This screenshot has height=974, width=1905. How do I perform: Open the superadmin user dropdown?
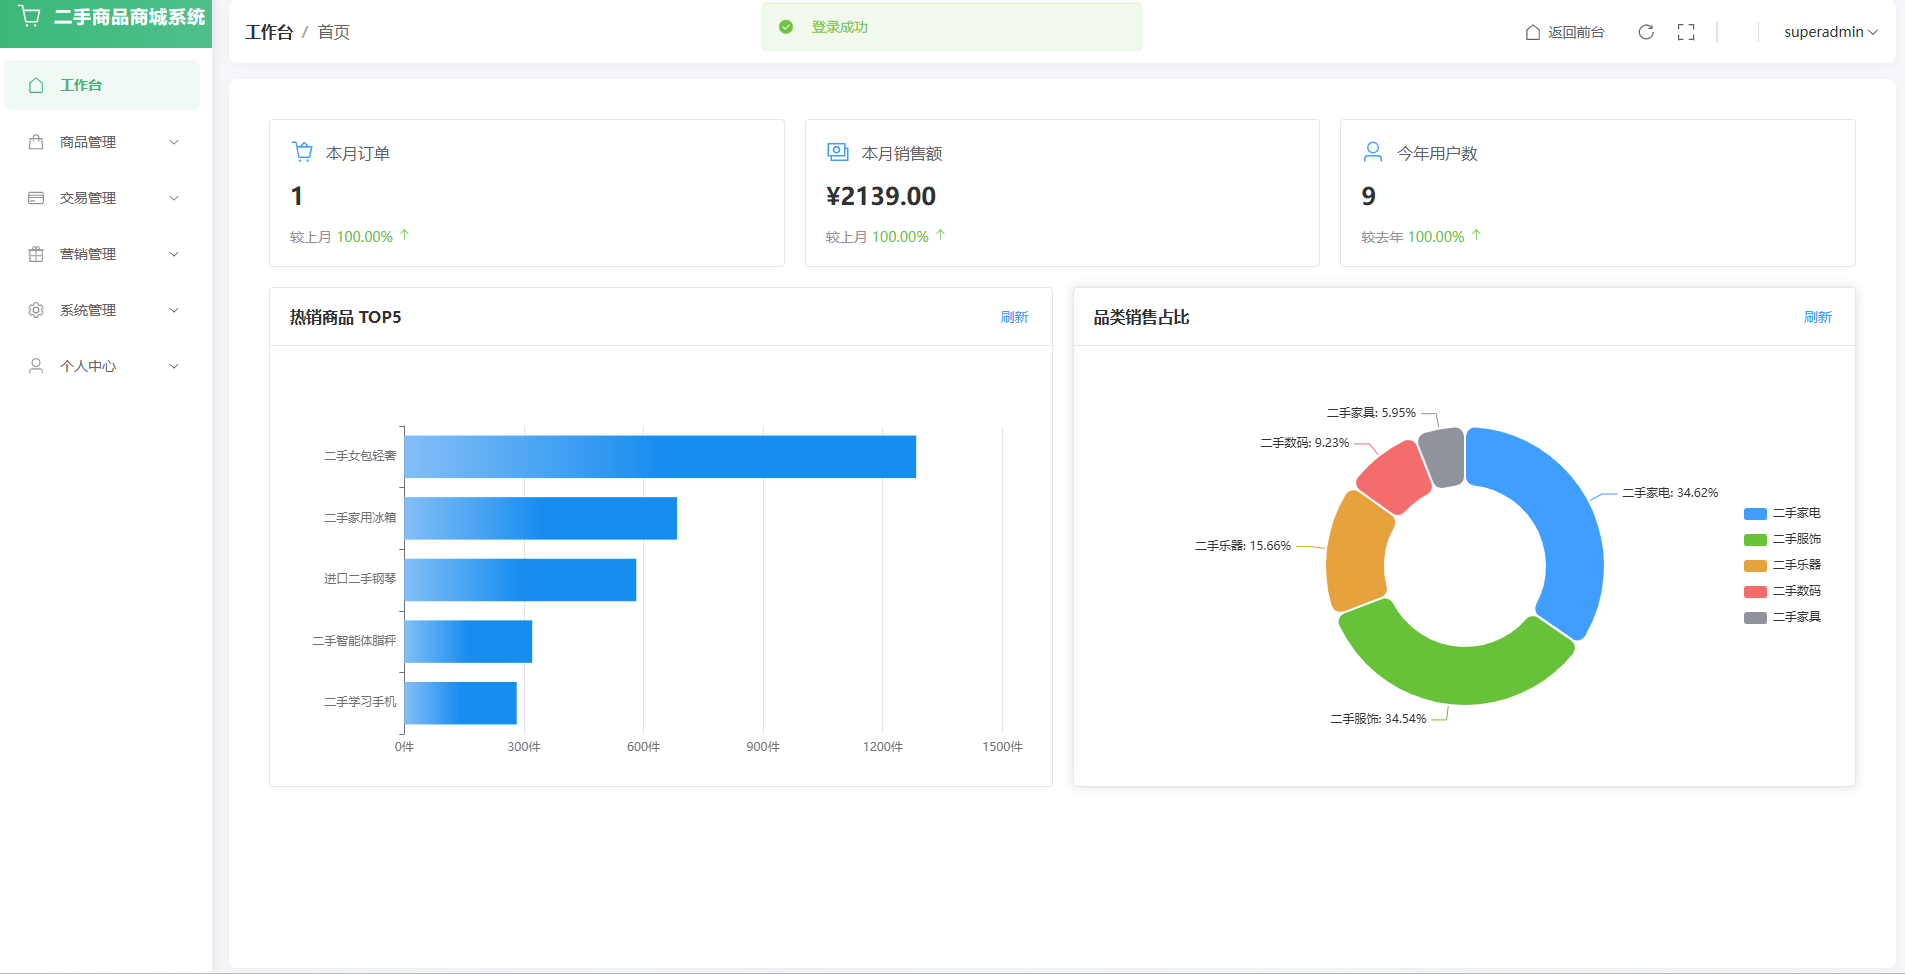[1830, 32]
